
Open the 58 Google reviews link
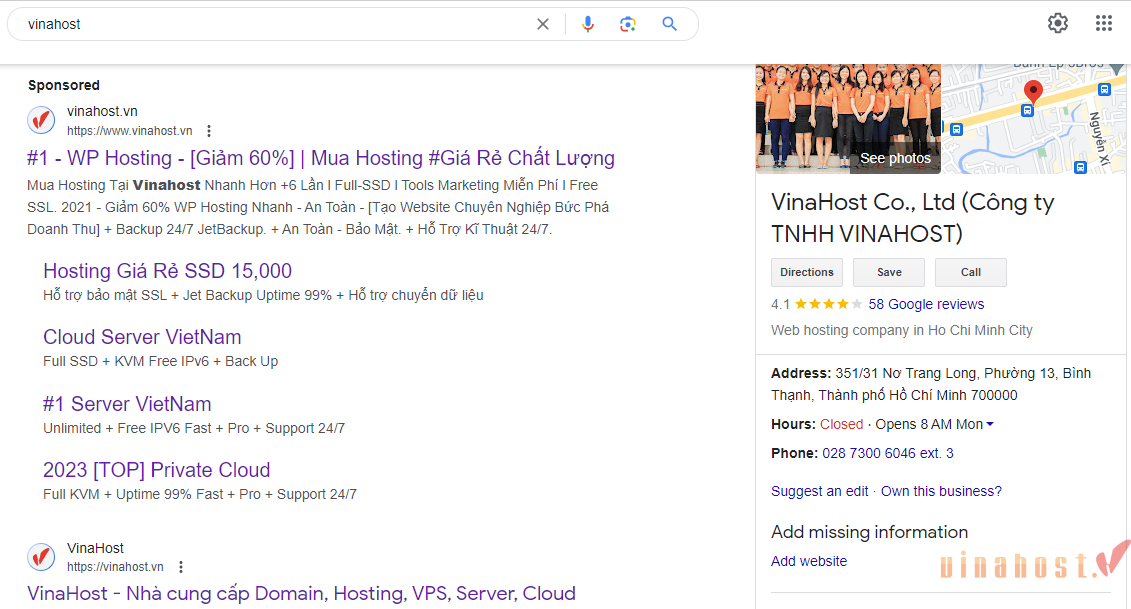[x=926, y=304]
